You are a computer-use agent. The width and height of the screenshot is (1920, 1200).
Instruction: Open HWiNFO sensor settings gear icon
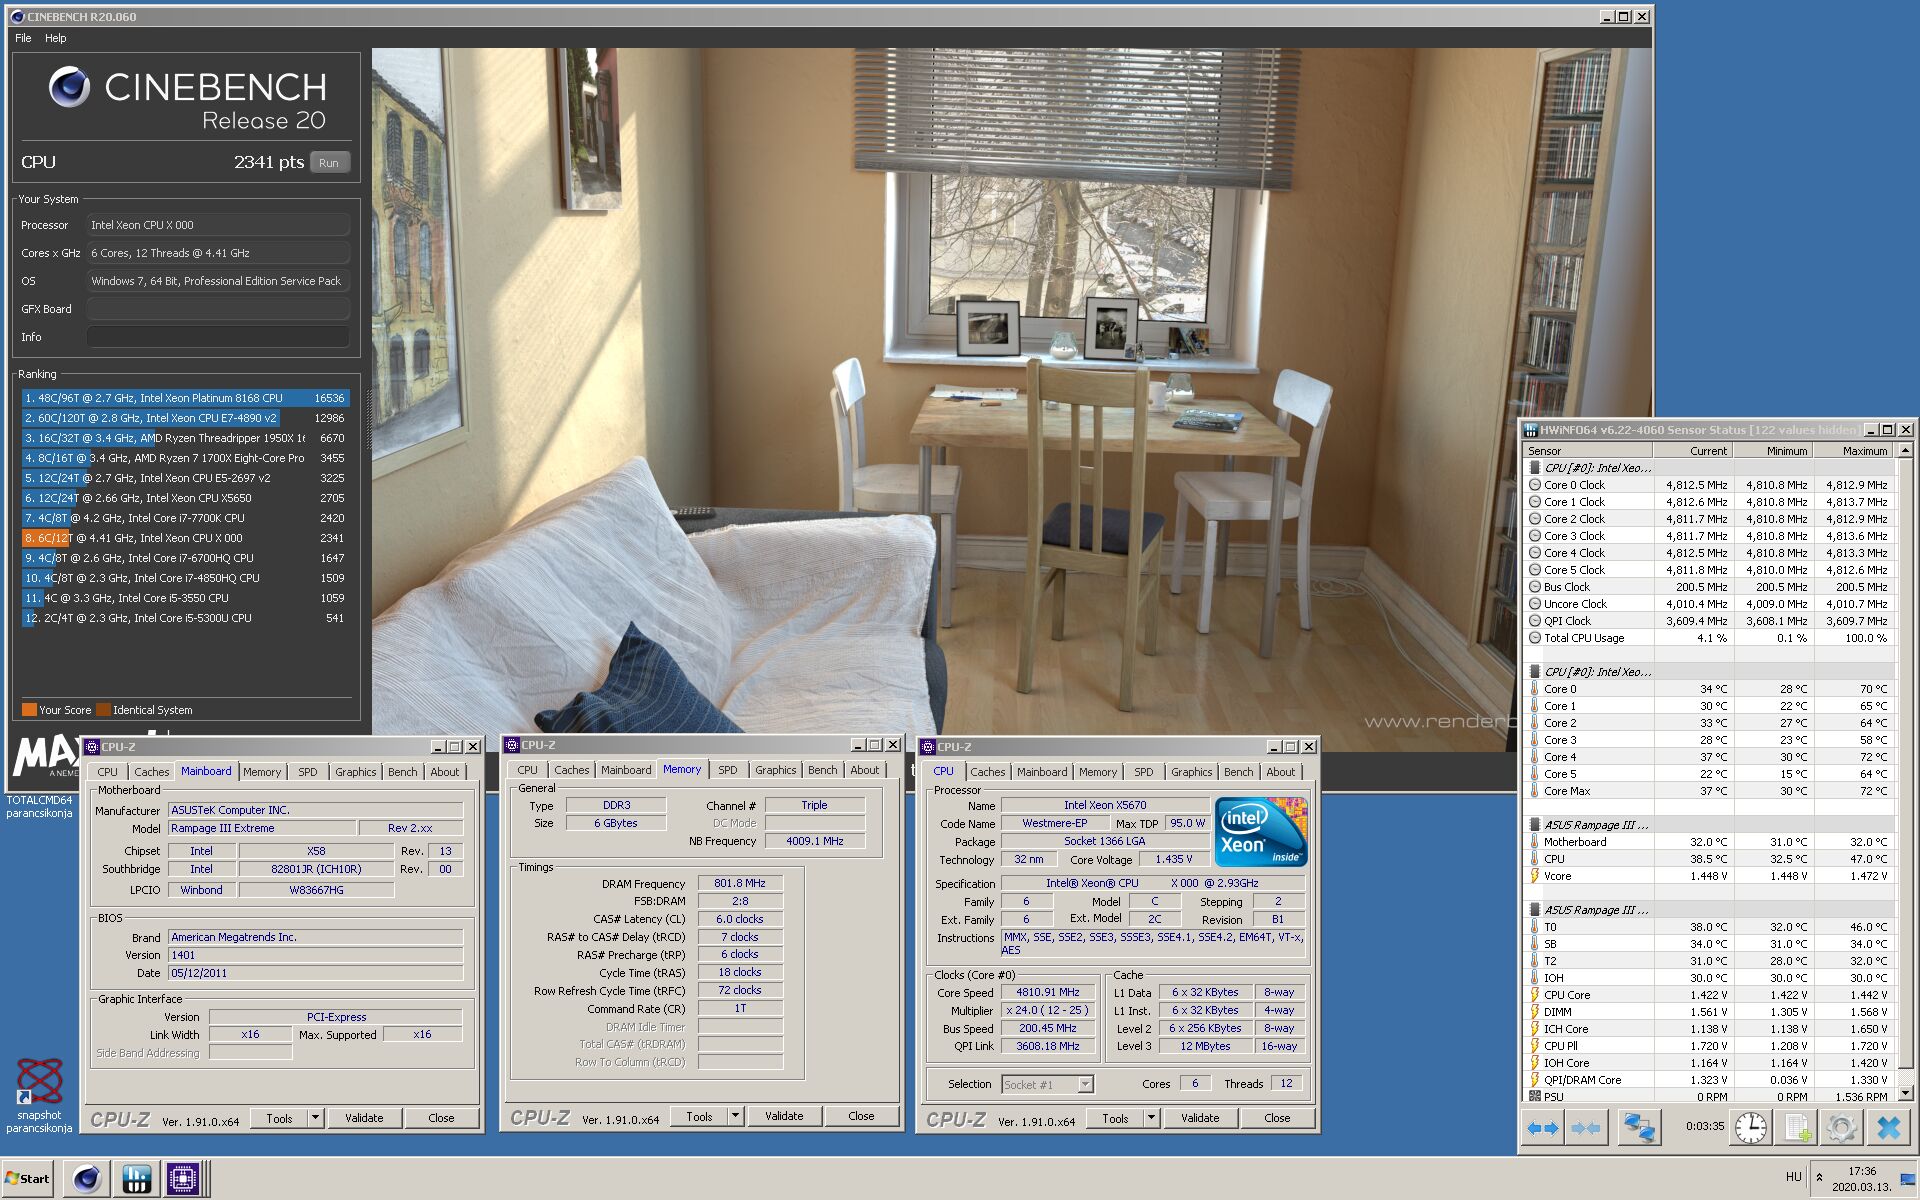pos(1841,1128)
